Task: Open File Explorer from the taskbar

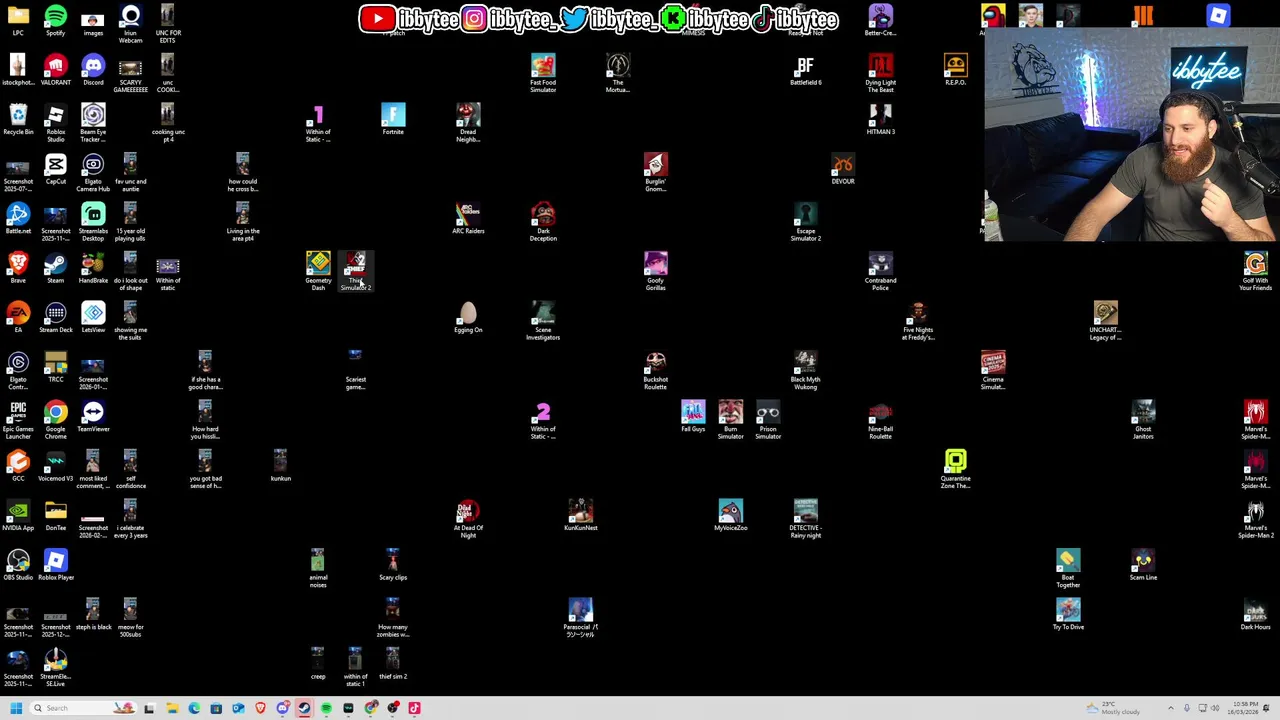Action: point(171,708)
